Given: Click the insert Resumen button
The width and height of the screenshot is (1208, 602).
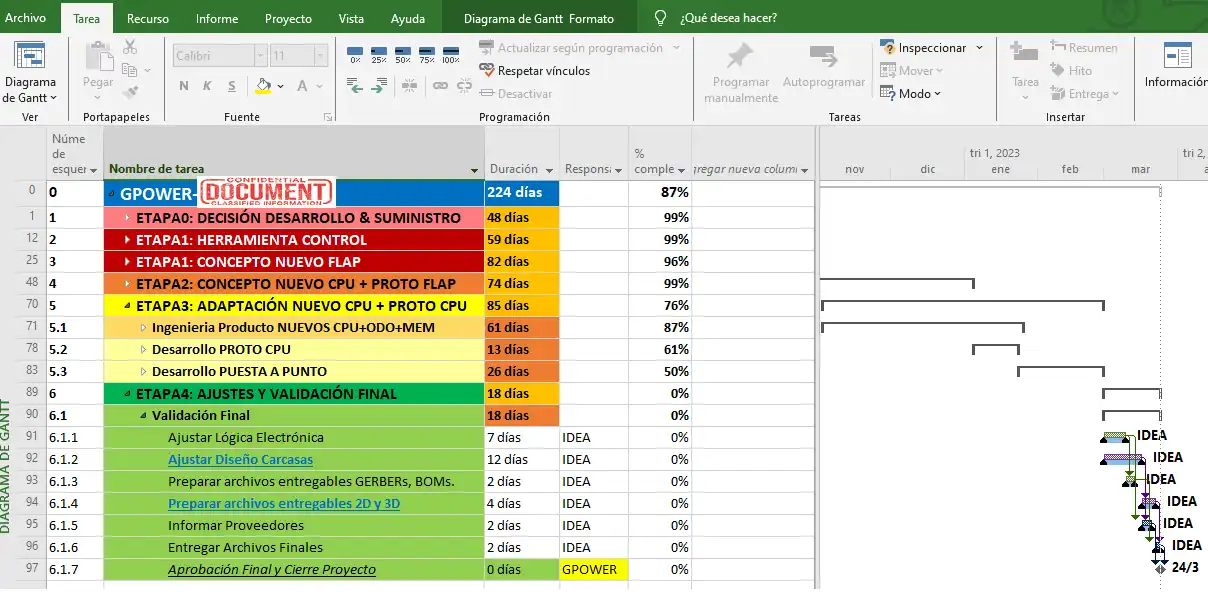Looking at the screenshot, I should pos(1083,48).
